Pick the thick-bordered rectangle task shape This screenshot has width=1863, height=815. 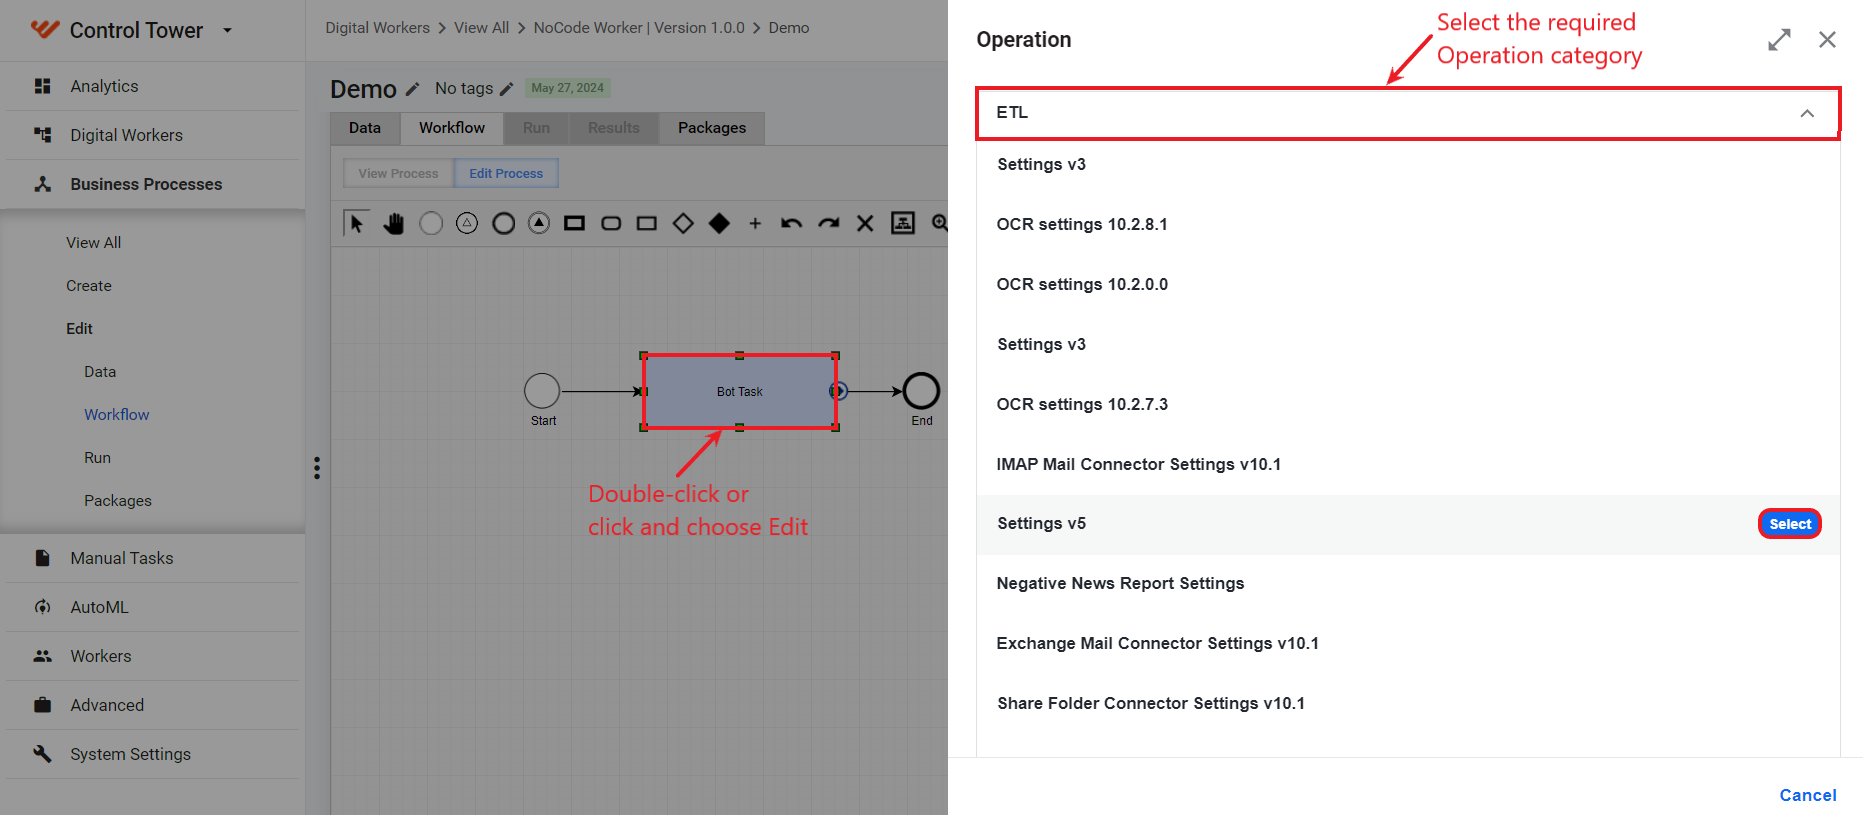point(574,223)
